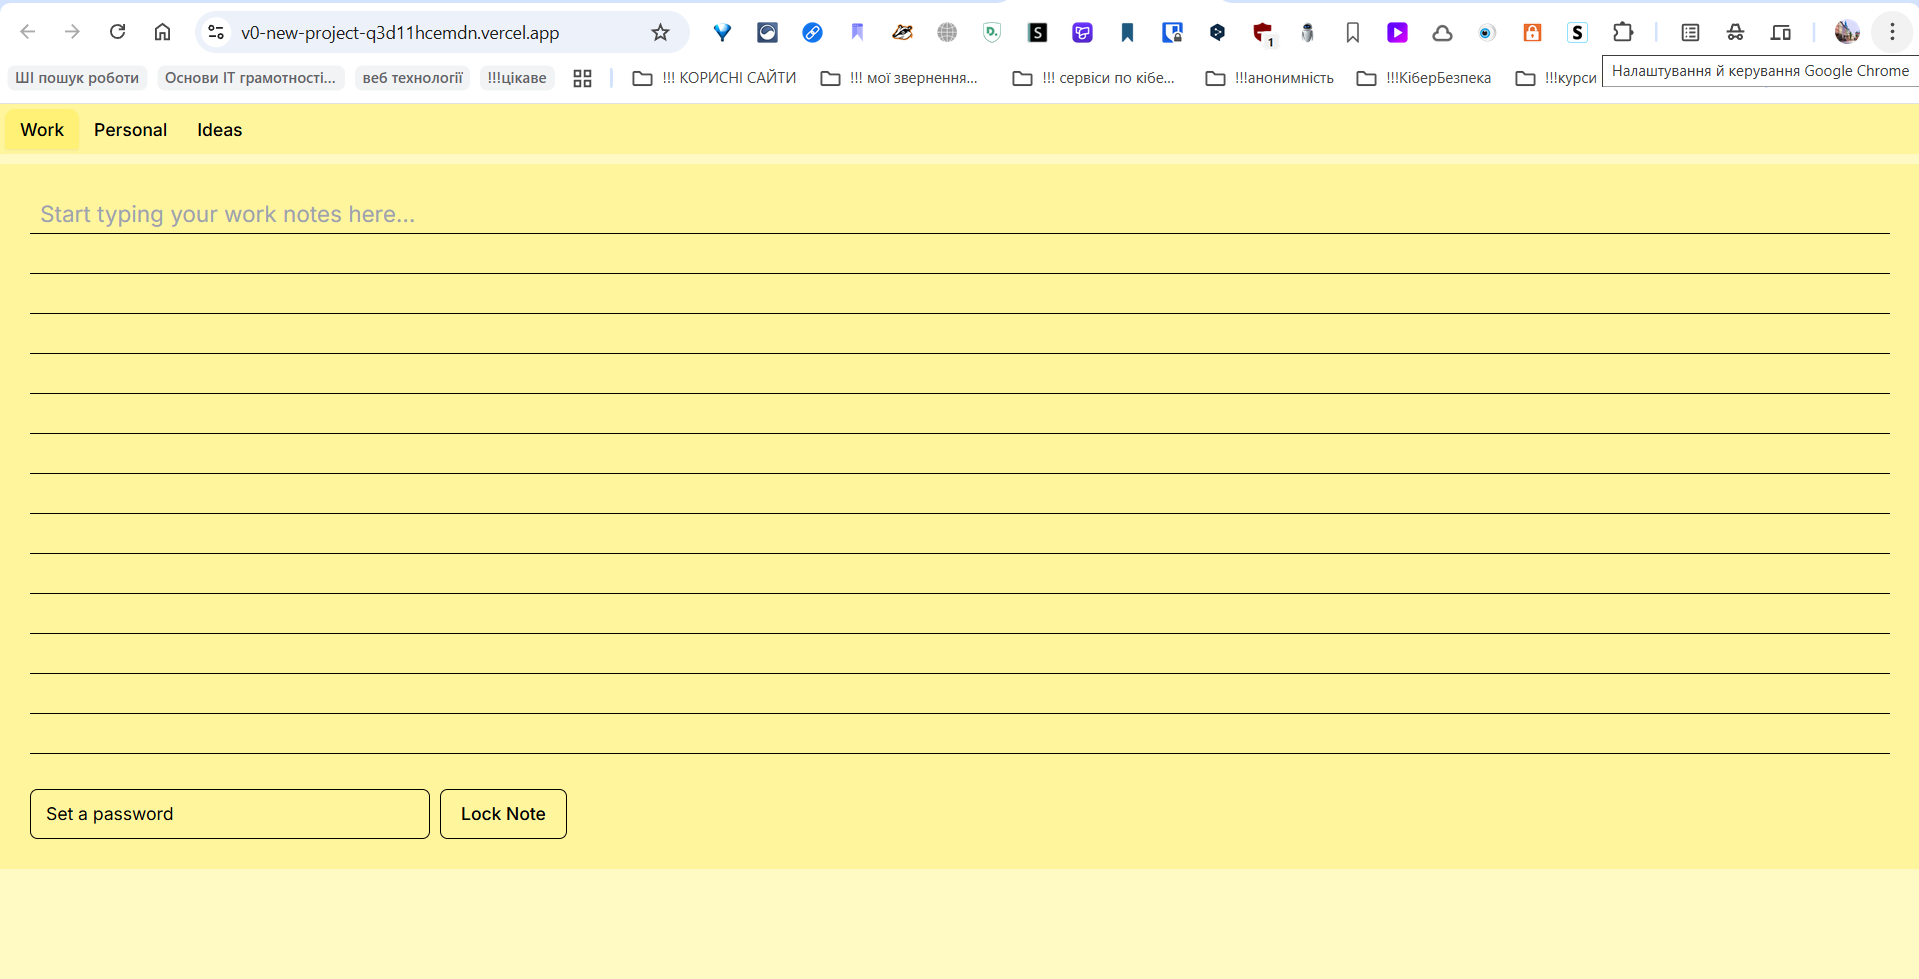Open the '!!! мої звернення...' bookmarks folder
This screenshot has height=979, width=1919.
899,78
